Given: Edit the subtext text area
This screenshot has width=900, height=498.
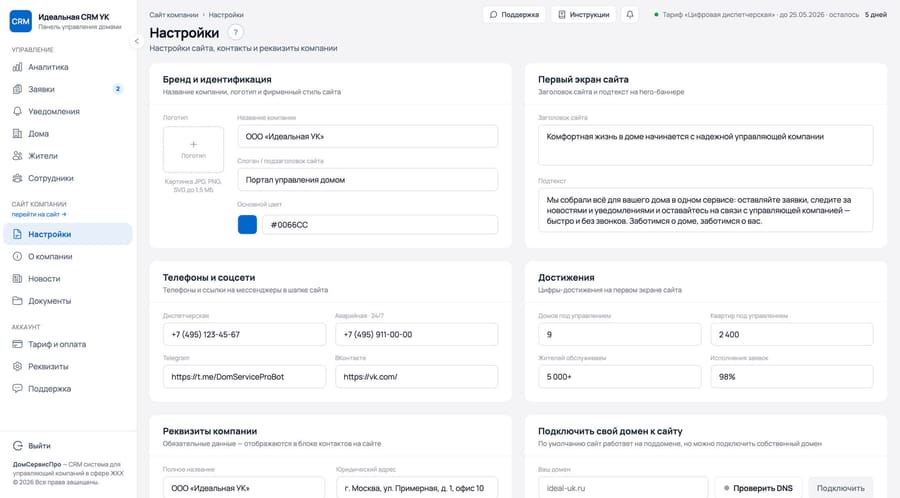Looking at the screenshot, I should pyautogui.click(x=705, y=210).
